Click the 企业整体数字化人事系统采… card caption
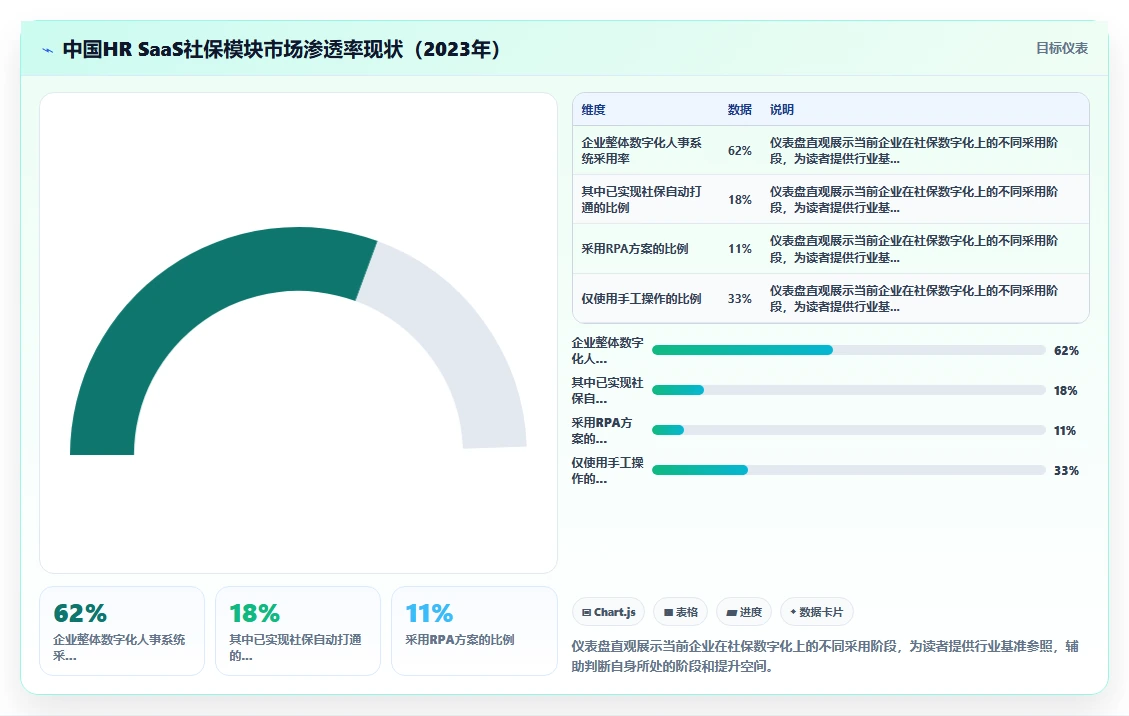 tap(119, 648)
